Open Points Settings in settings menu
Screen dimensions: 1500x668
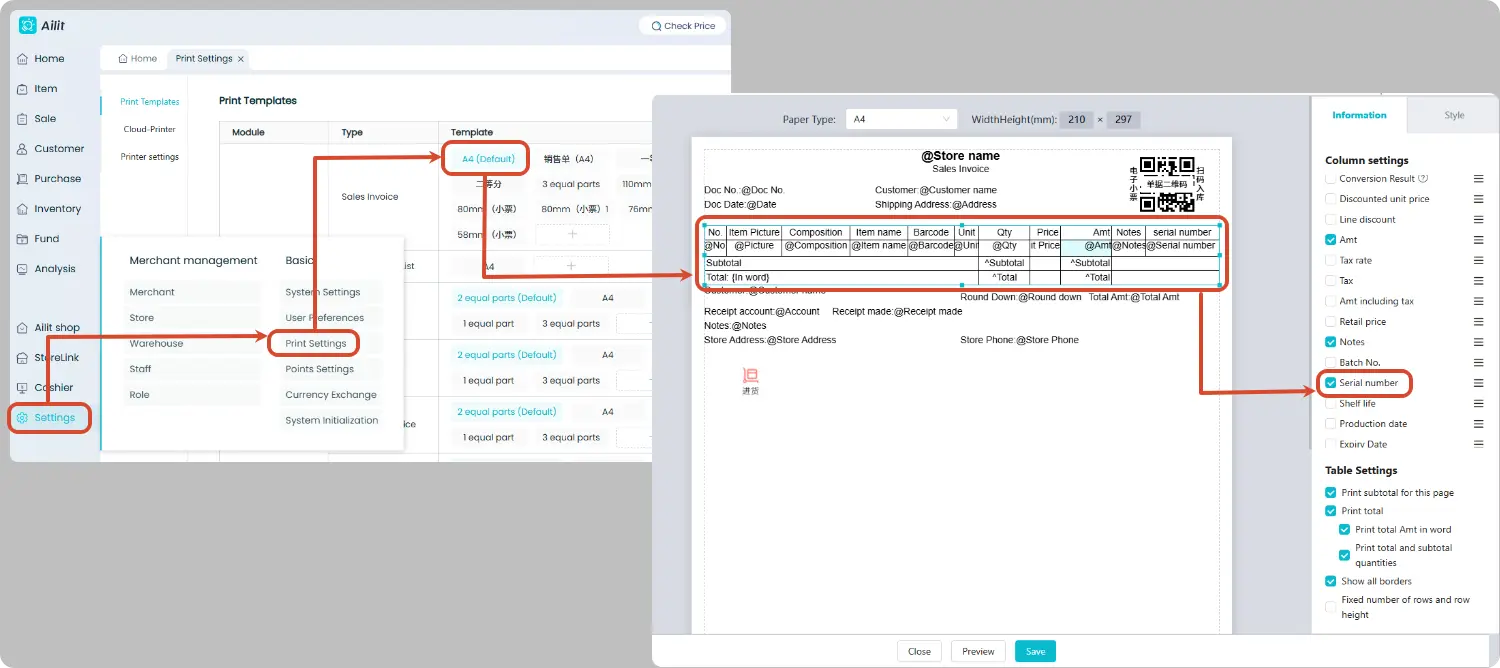320,369
